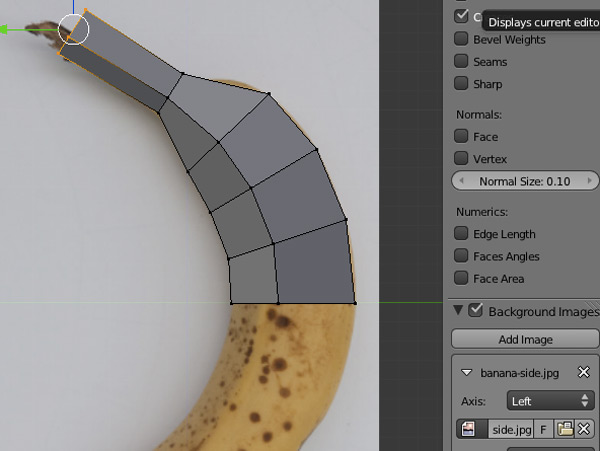Open image file folder icon
600x451 pixels.
[564, 429]
